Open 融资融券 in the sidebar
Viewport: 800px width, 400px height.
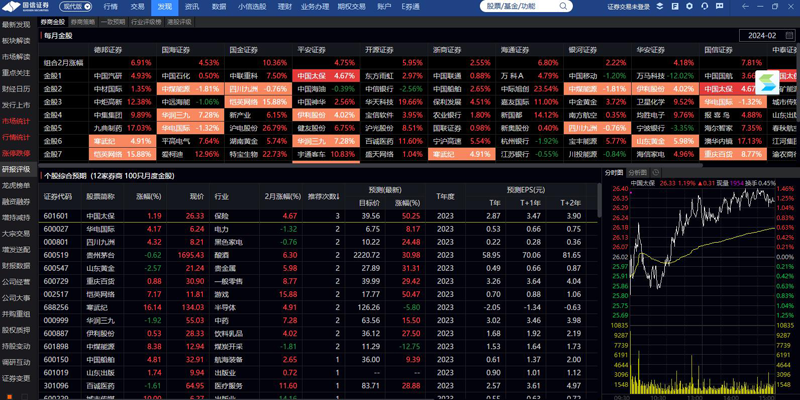tap(16, 202)
